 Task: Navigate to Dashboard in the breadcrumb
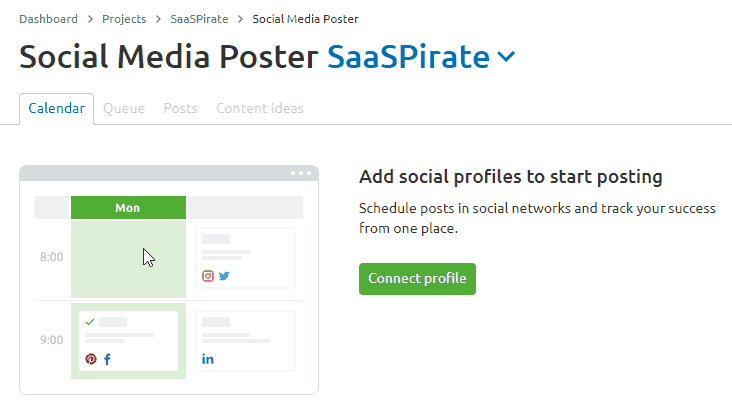pos(49,19)
